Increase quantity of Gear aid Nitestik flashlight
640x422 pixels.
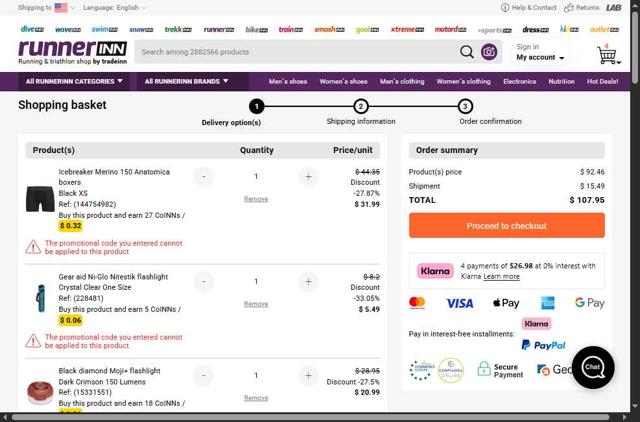pyautogui.click(x=308, y=281)
